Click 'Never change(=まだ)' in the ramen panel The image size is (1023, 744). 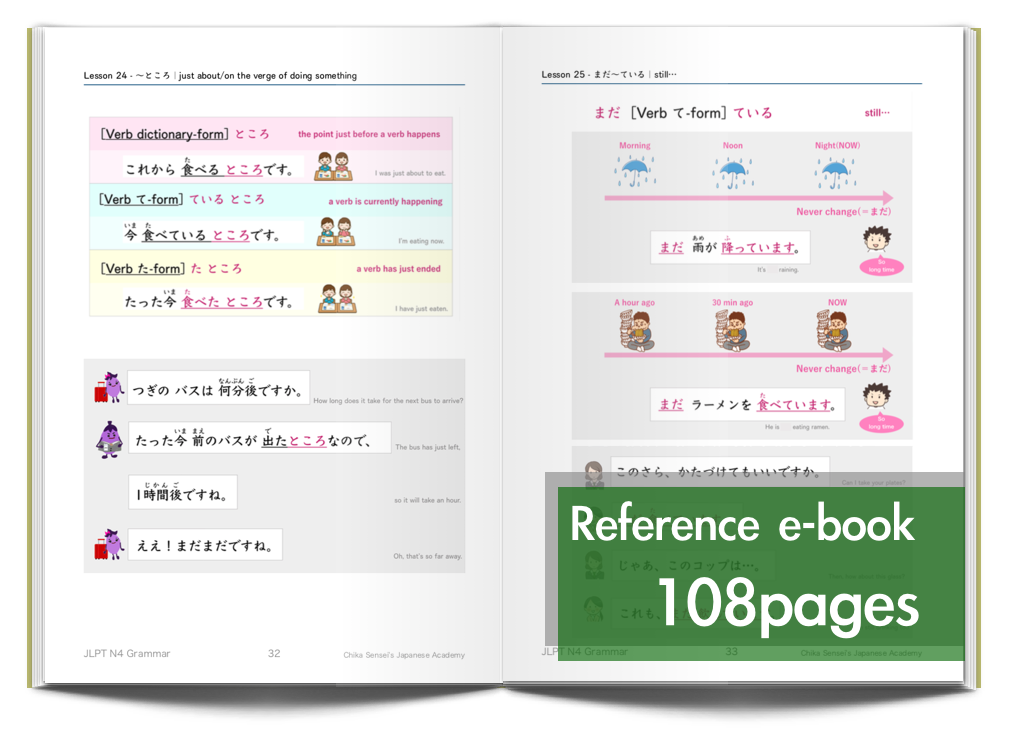[843, 369]
